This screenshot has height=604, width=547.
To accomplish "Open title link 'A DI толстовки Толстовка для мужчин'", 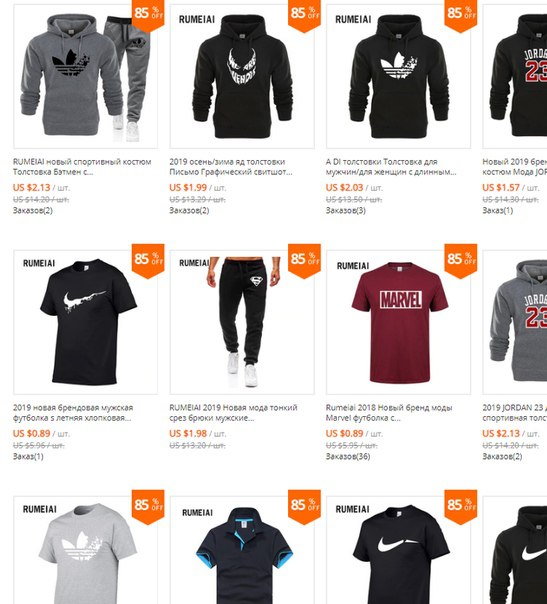I will pyautogui.click(x=391, y=166).
